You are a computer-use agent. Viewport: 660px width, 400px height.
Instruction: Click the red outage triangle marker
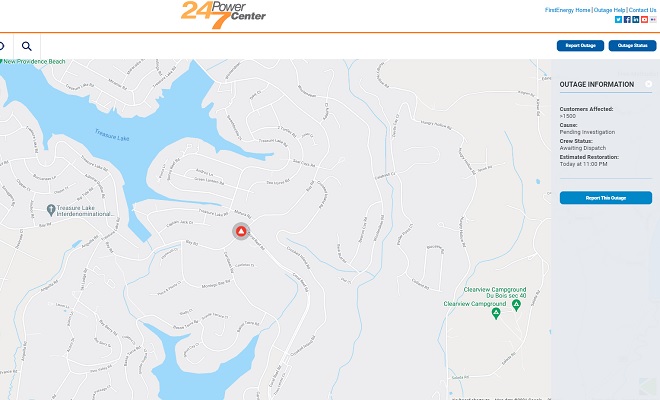pos(241,231)
